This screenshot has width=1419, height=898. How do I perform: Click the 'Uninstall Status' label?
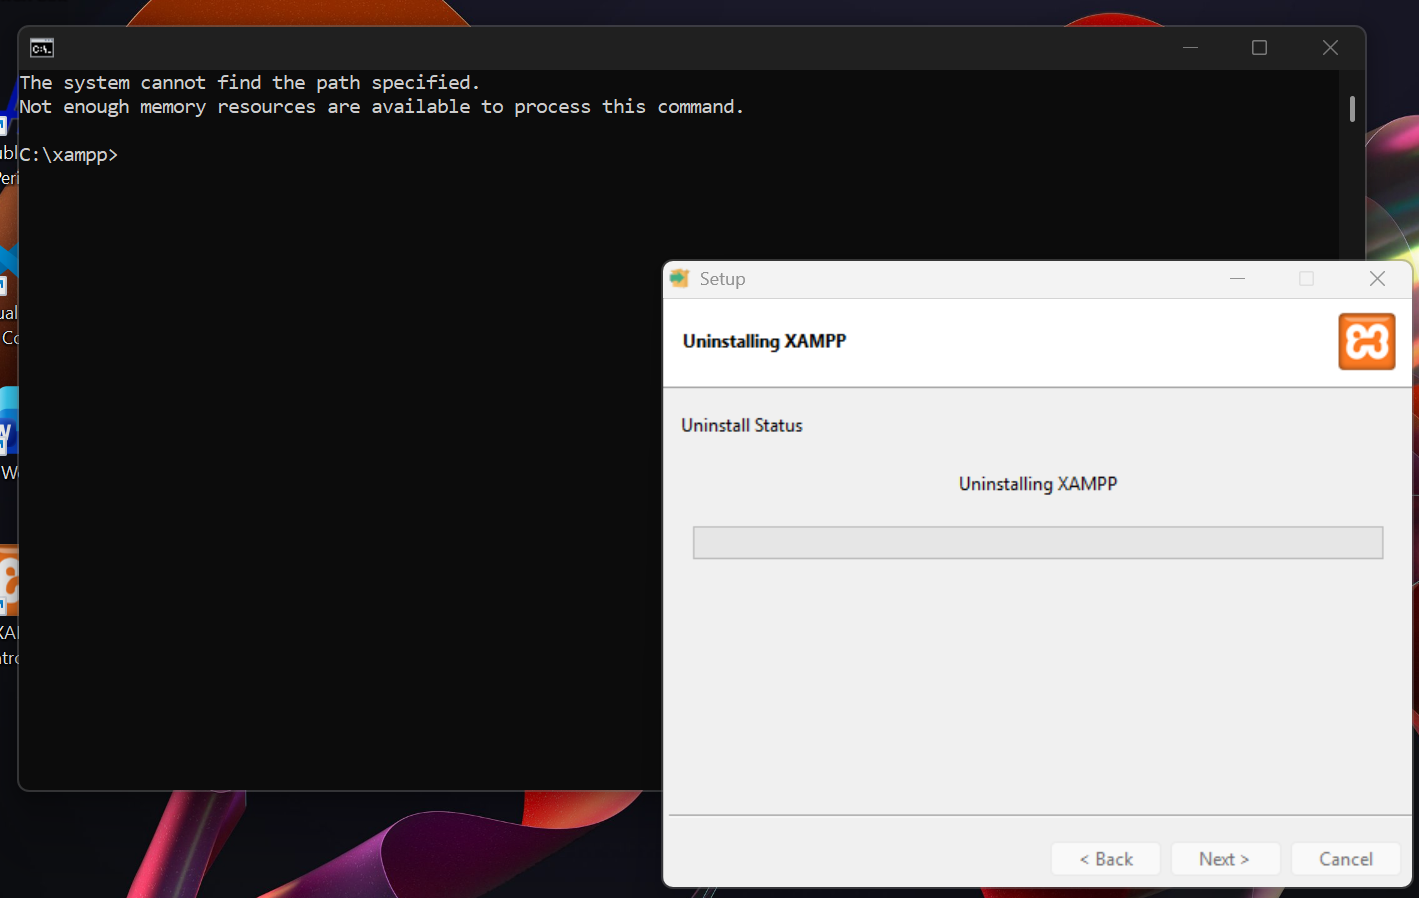pos(742,425)
